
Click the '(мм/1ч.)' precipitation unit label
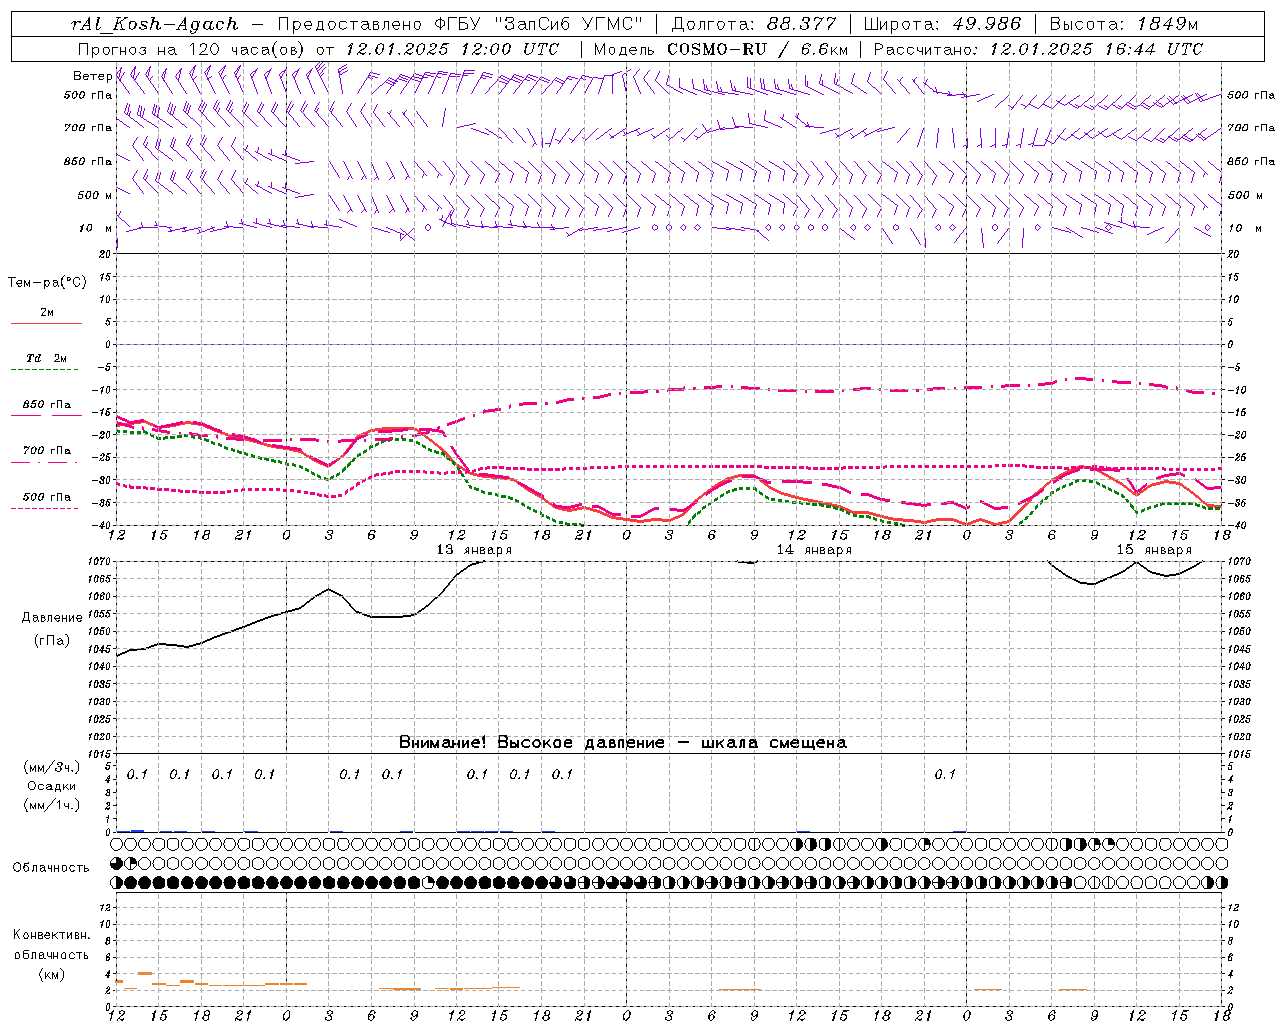click(52, 804)
